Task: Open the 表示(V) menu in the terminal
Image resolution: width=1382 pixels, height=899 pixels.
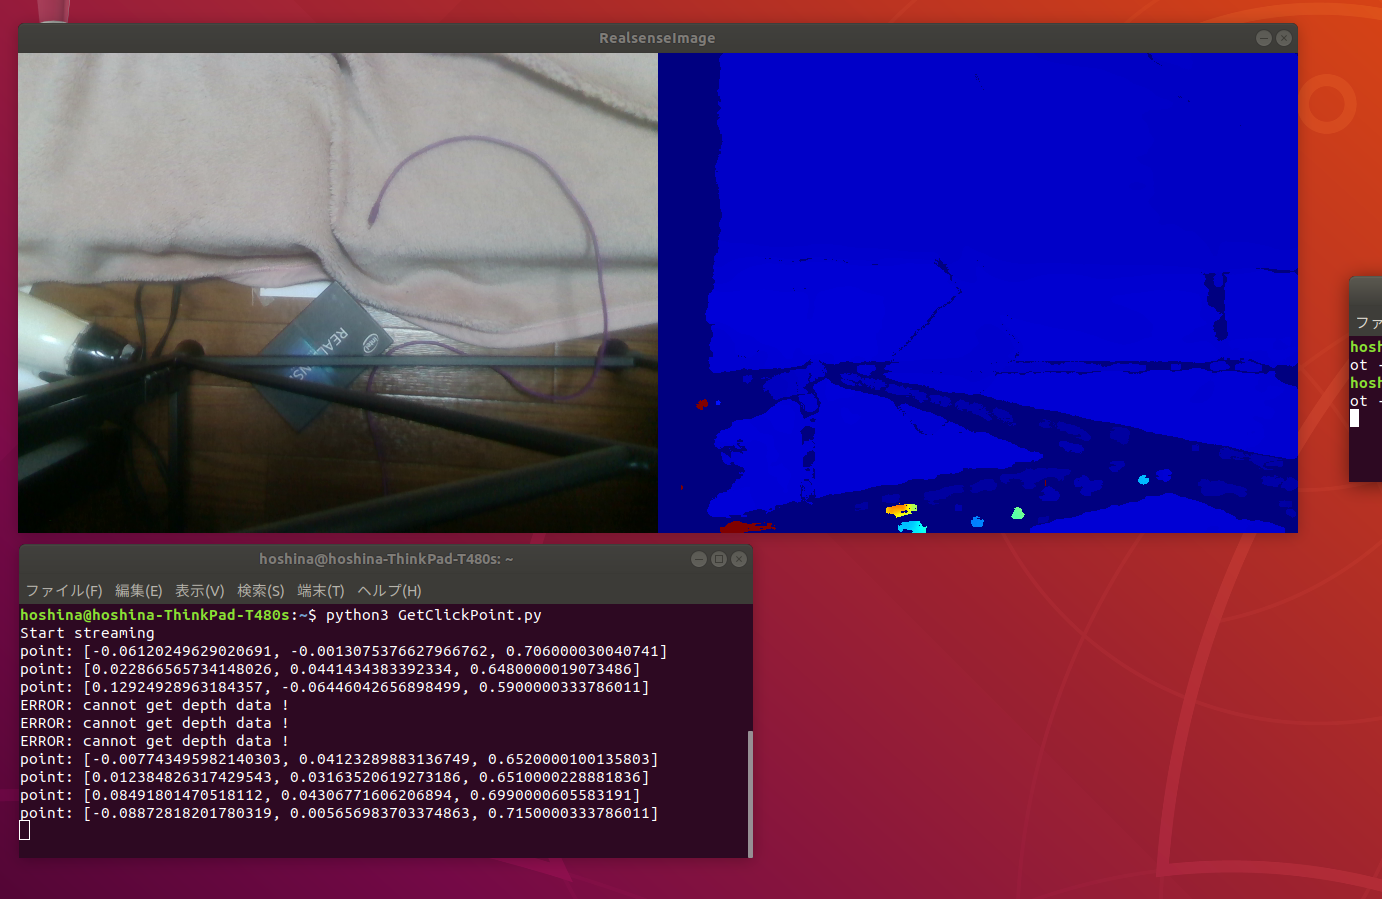Action: [x=198, y=590]
